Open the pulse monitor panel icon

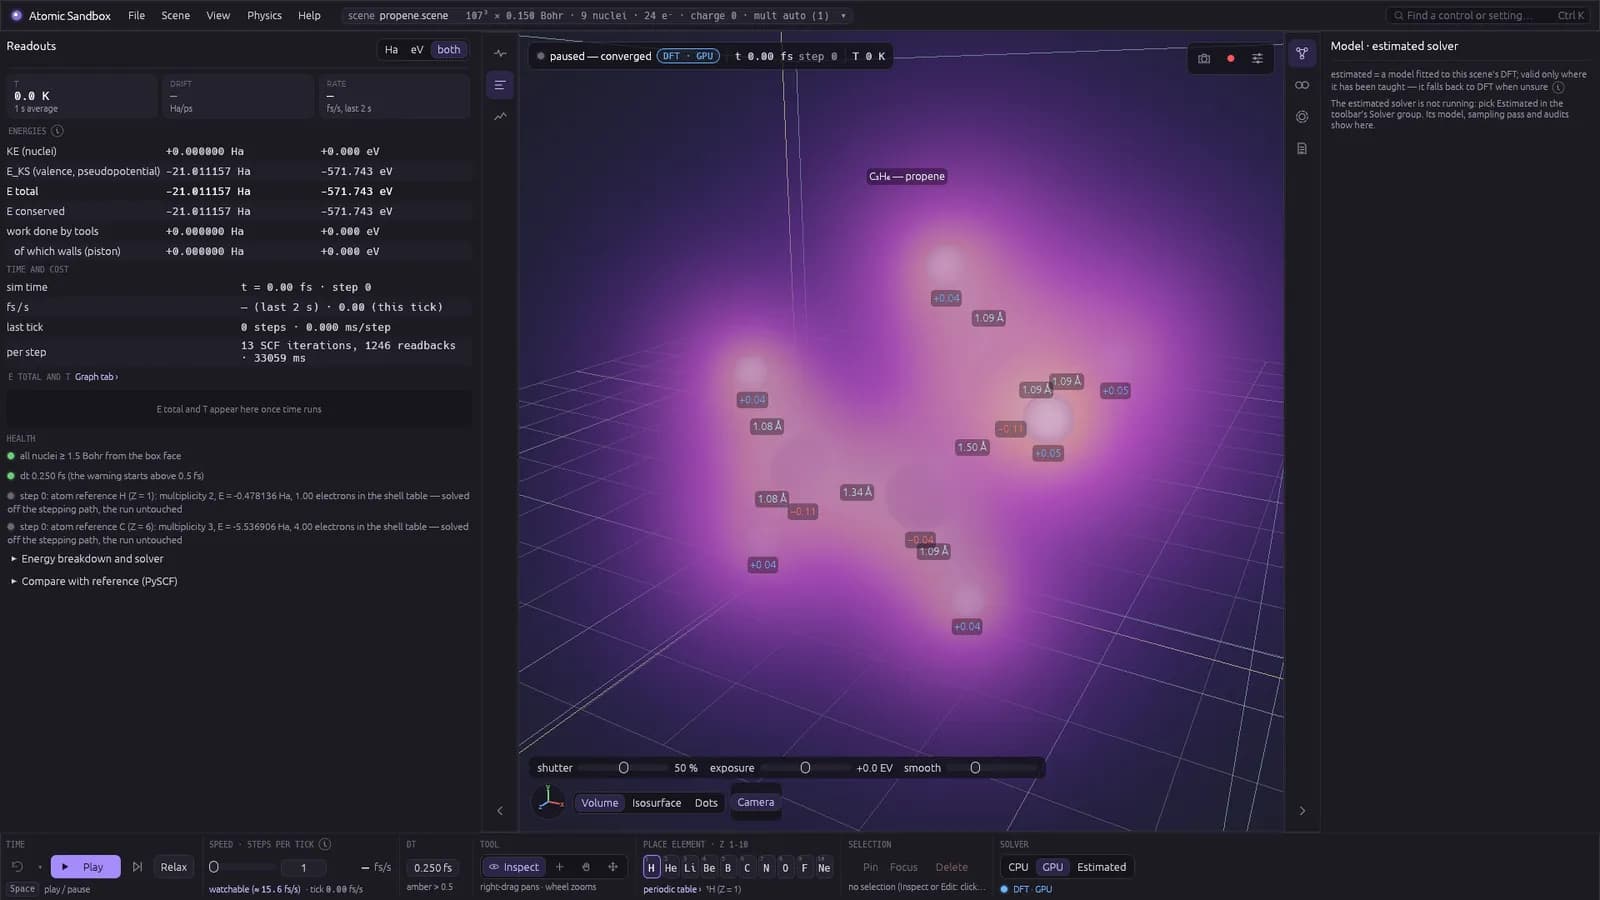(500, 53)
